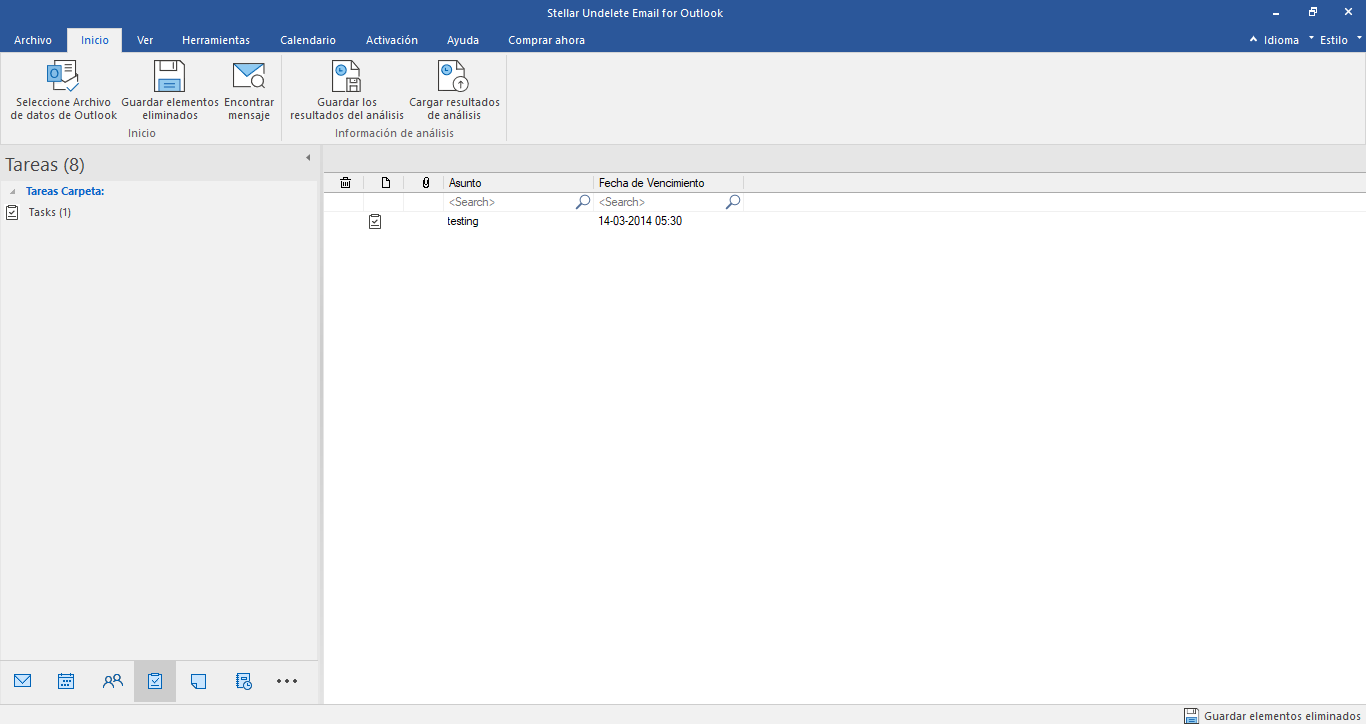This screenshot has height=724, width=1366.
Task: Minimize the application window
Action: point(1276,13)
